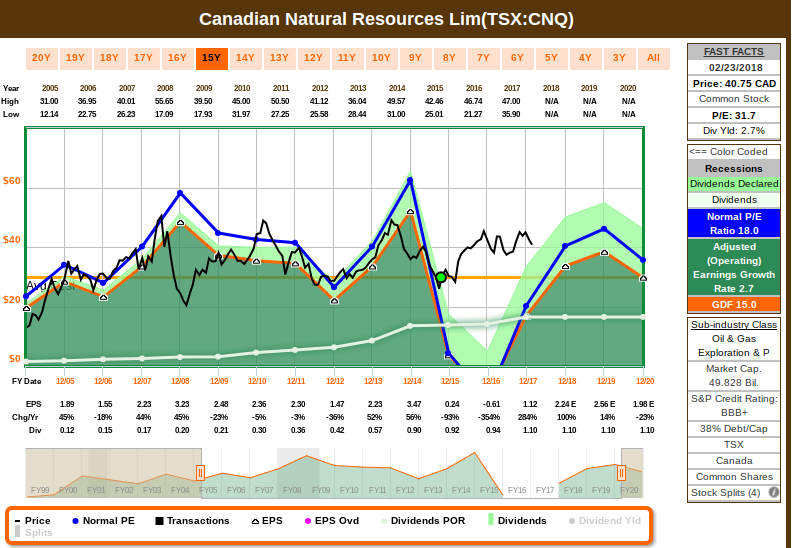Switch to the 11Y range tab
Viewport: 795px width, 548px height.
coord(347,58)
